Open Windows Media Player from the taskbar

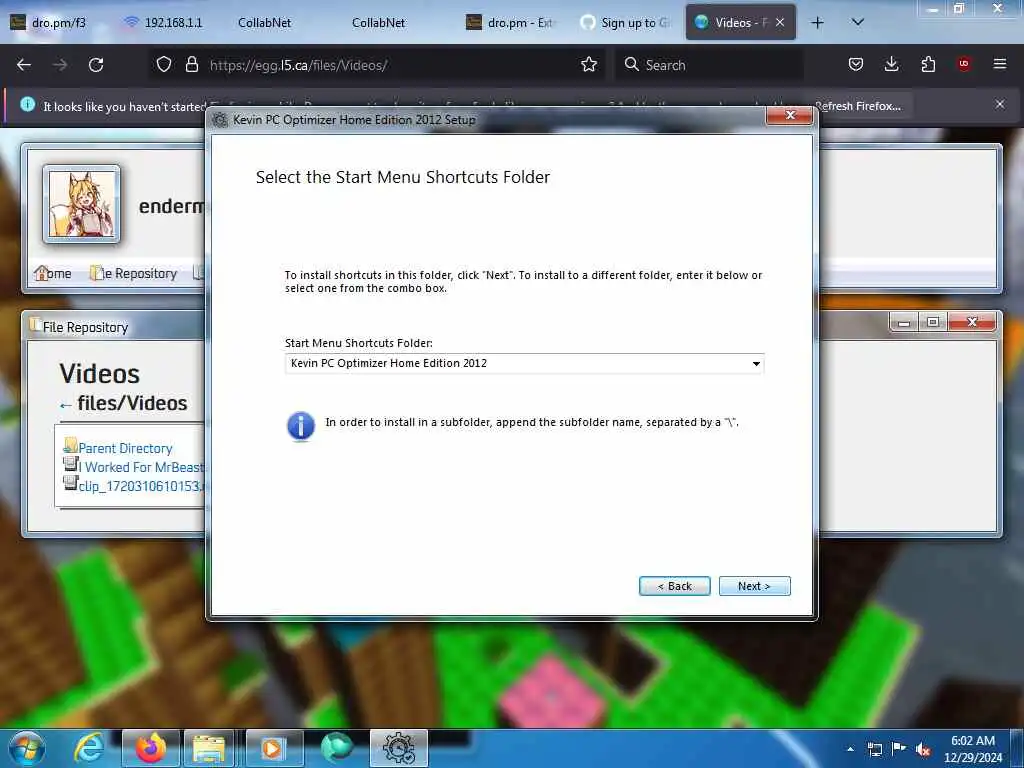tap(272, 748)
